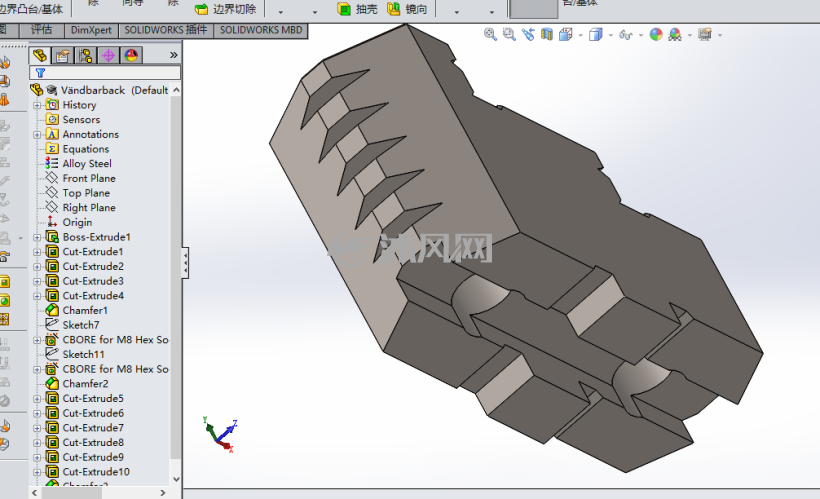Expand the History folder
This screenshot has width=820, height=499.
point(37,105)
